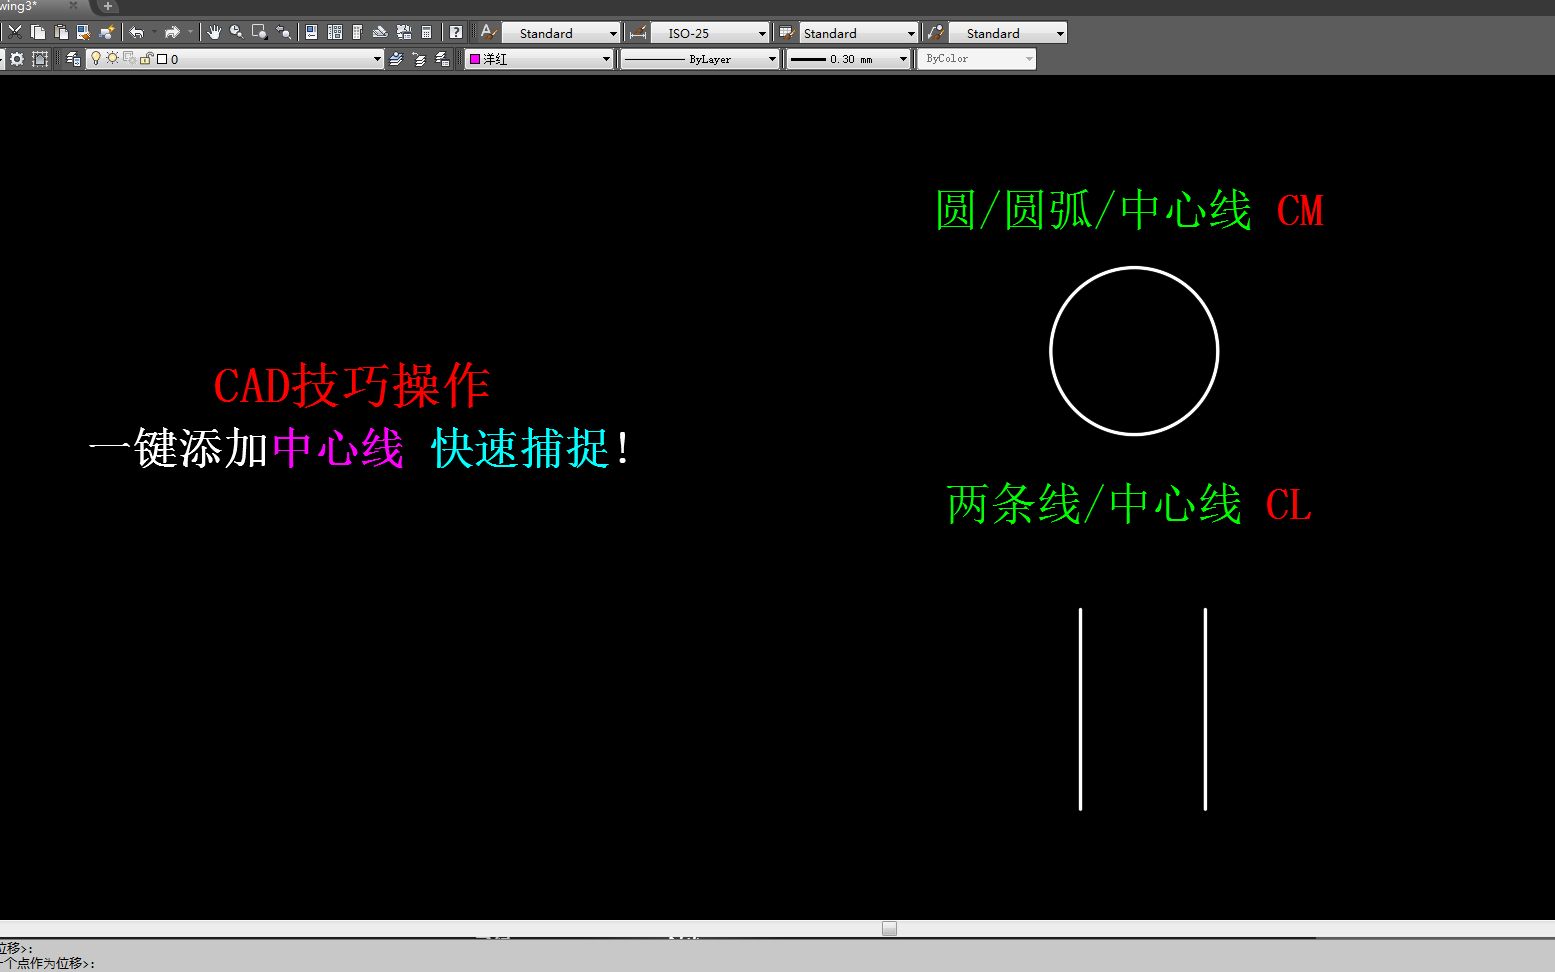Click the white text 一键添加
Viewport: 1555px width, 972px height.
[179, 449]
